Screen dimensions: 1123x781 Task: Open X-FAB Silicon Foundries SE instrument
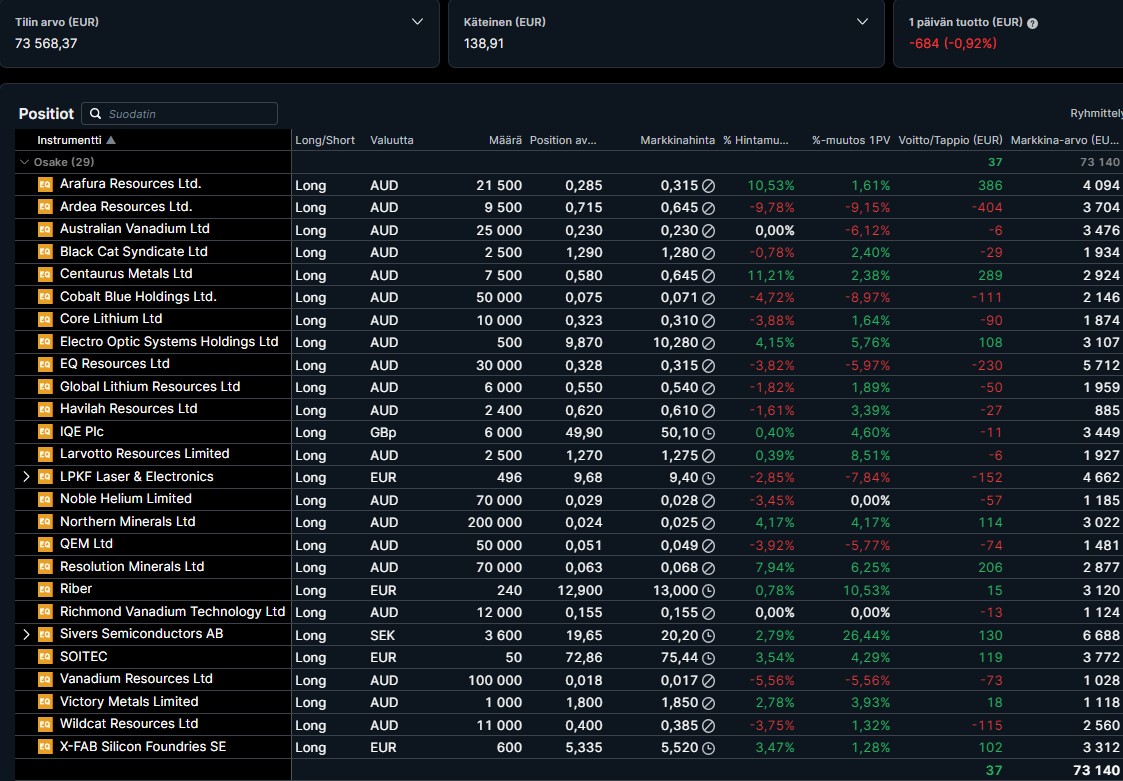coord(143,747)
